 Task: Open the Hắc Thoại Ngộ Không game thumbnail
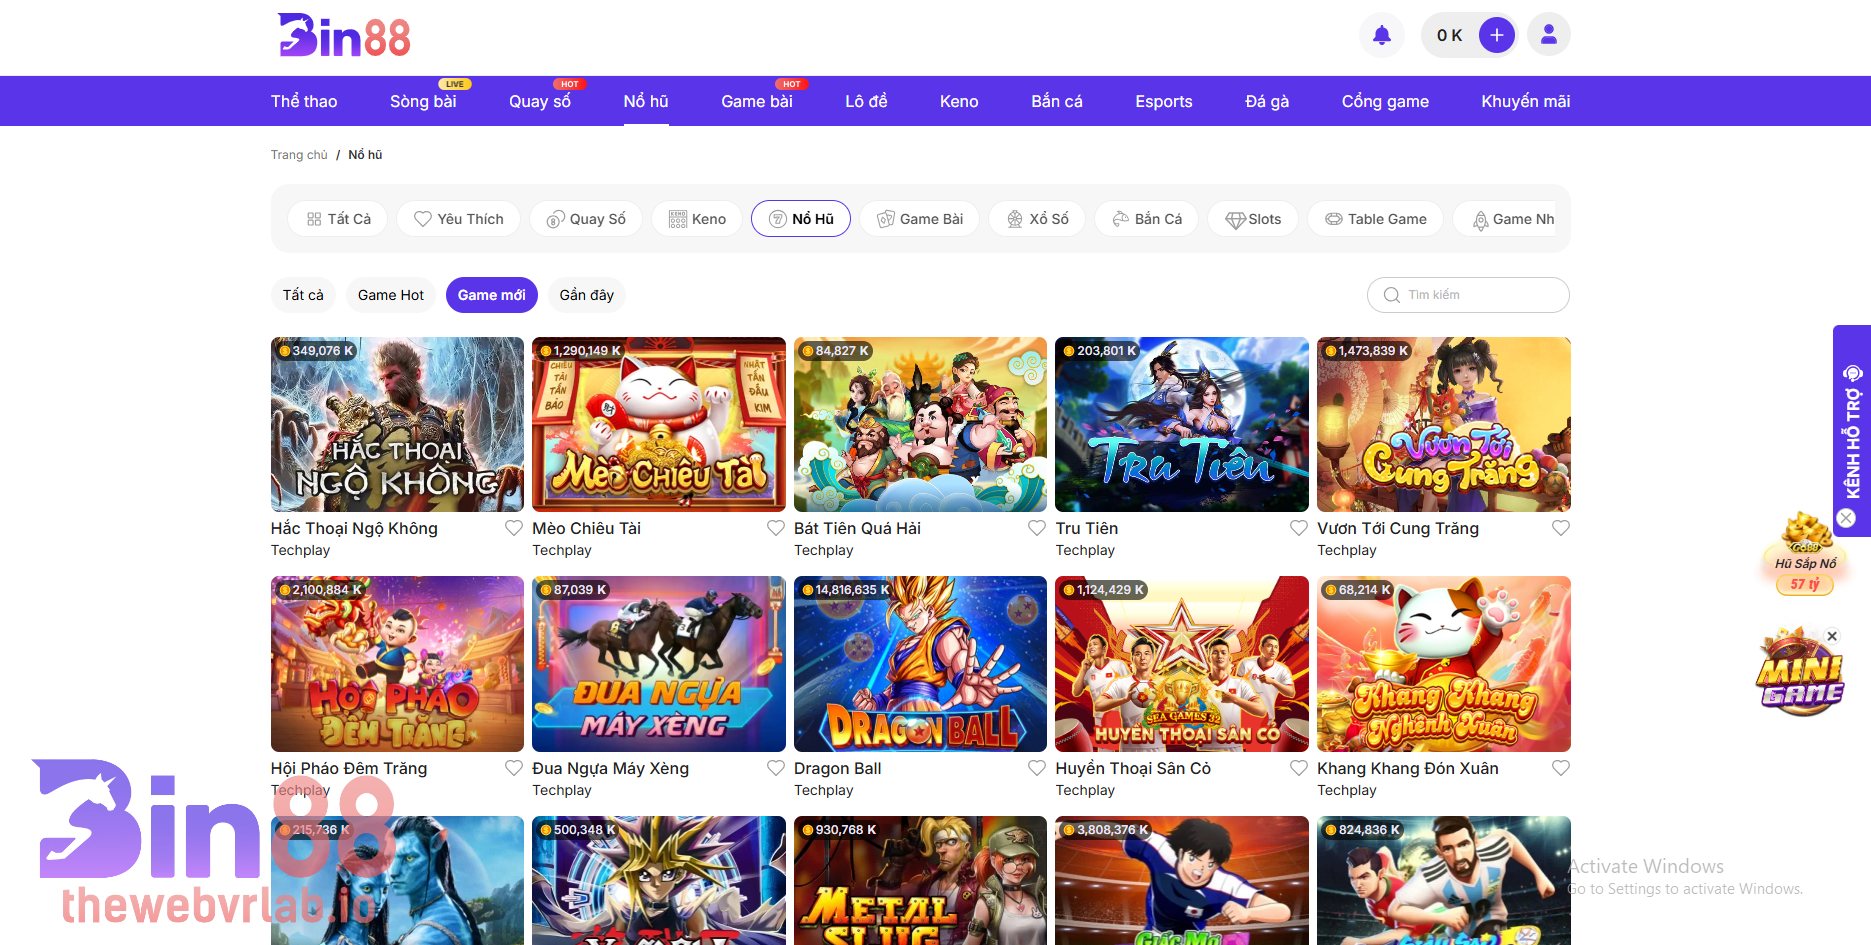[x=397, y=424]
